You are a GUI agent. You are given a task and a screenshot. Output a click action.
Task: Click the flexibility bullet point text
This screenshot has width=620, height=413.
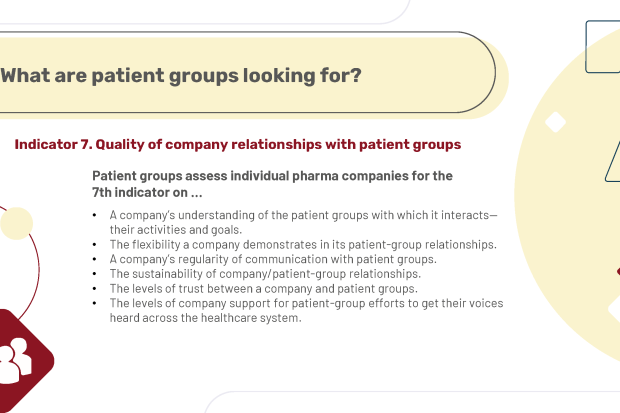(303, 244)
